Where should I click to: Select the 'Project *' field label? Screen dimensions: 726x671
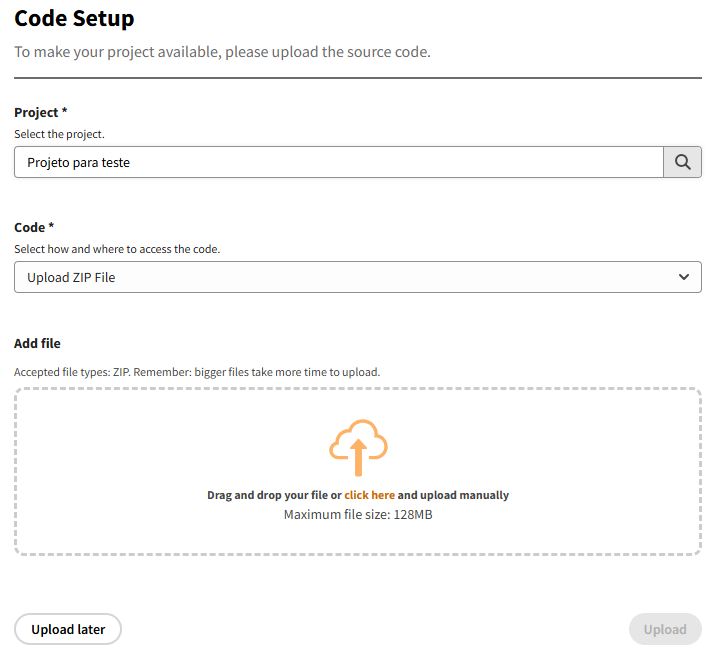(x=40, y=113)
